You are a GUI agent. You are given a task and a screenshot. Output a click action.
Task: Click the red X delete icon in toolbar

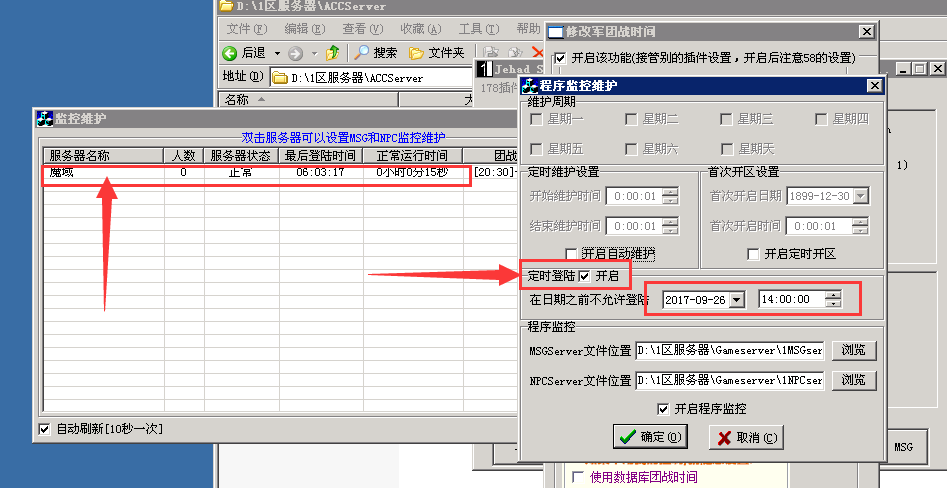[538, 53]
